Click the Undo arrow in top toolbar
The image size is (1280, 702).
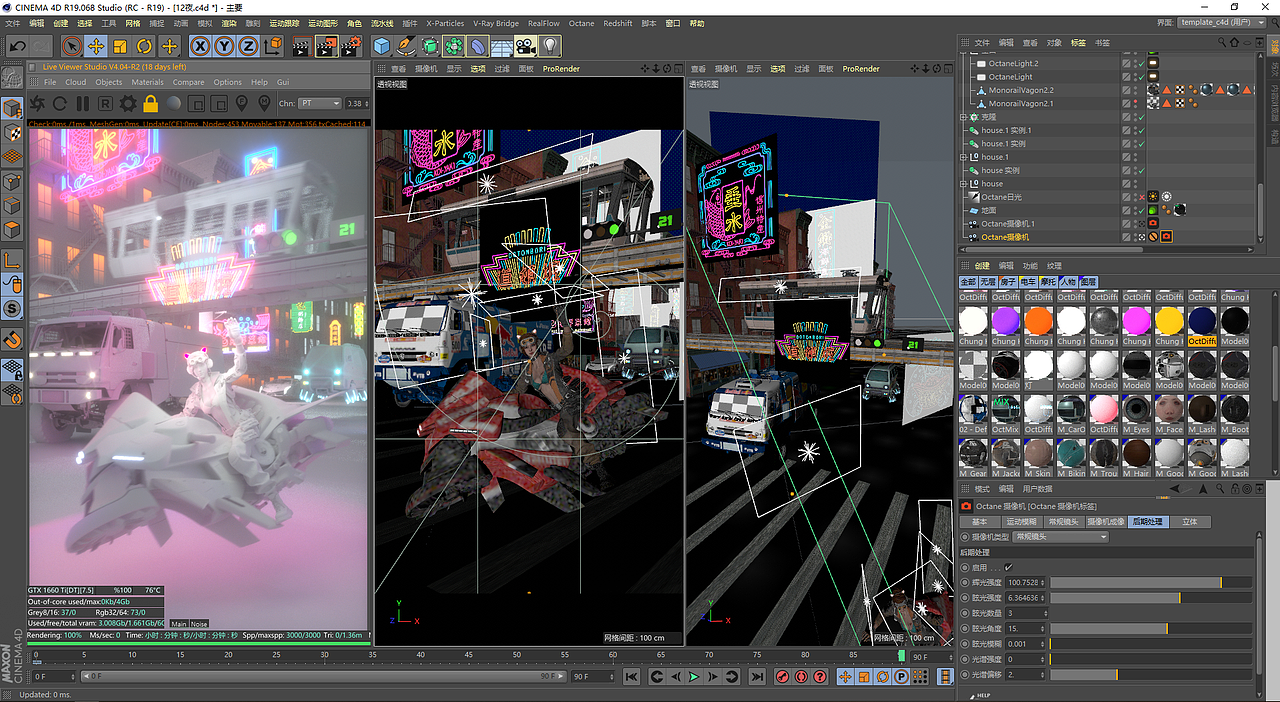pos(17,46)
